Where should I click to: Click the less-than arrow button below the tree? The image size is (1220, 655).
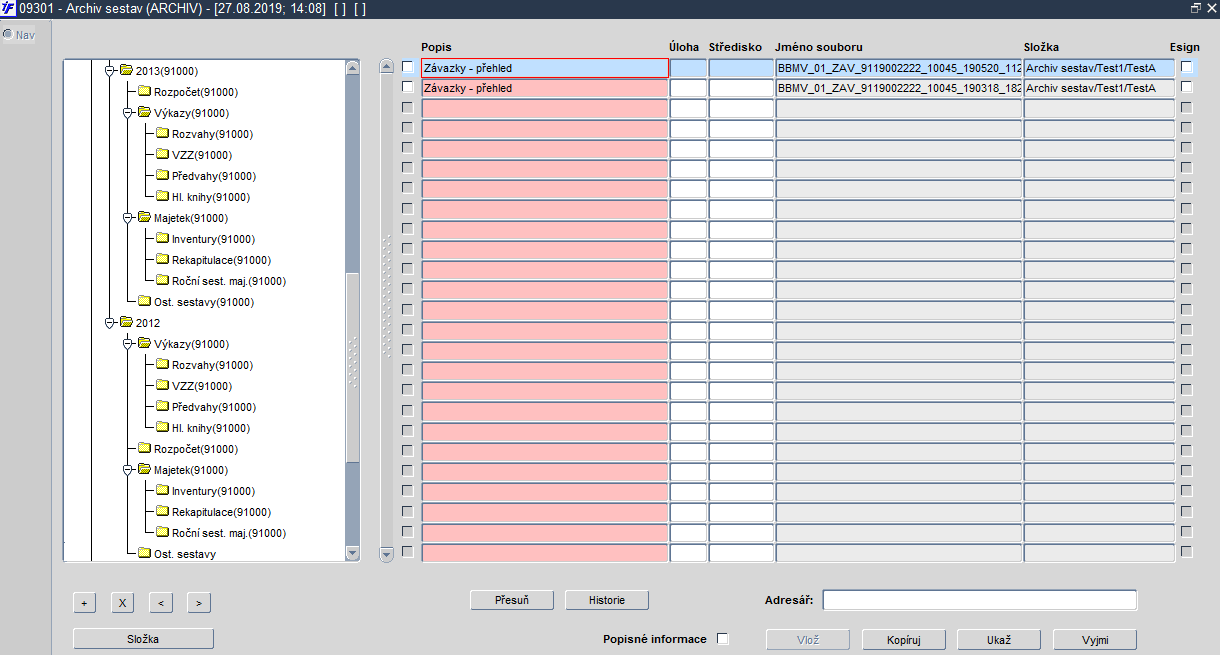tap(160, 602)
